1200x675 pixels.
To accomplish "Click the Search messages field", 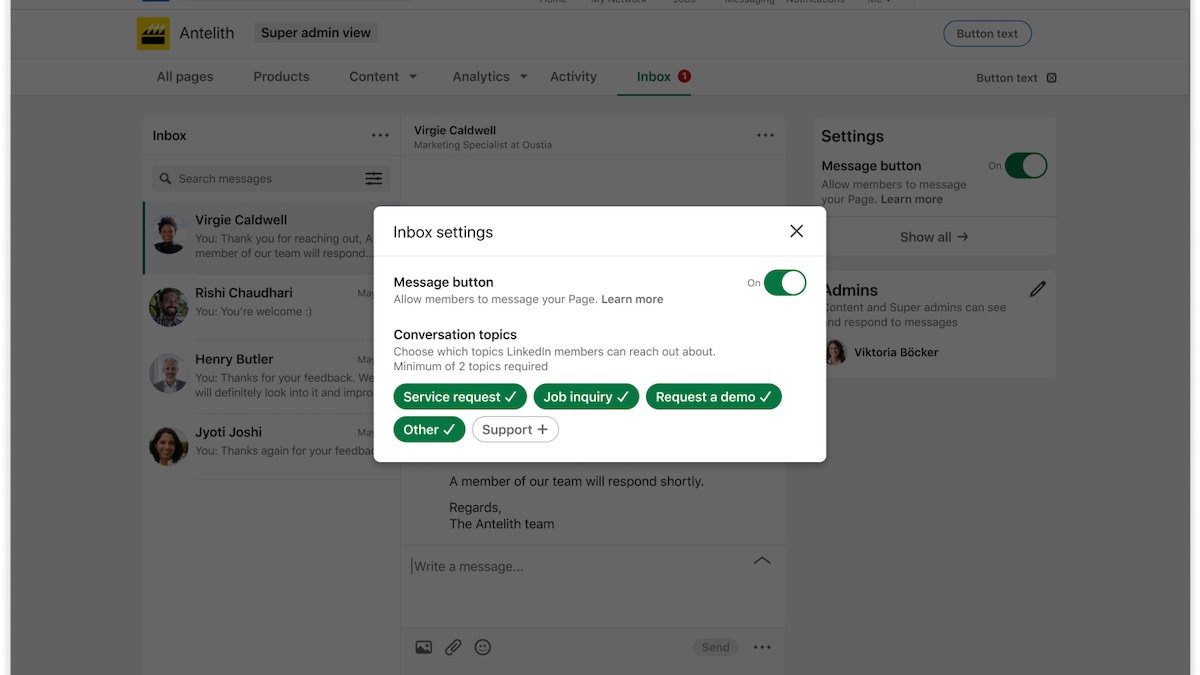I will (x=260, y=179).
